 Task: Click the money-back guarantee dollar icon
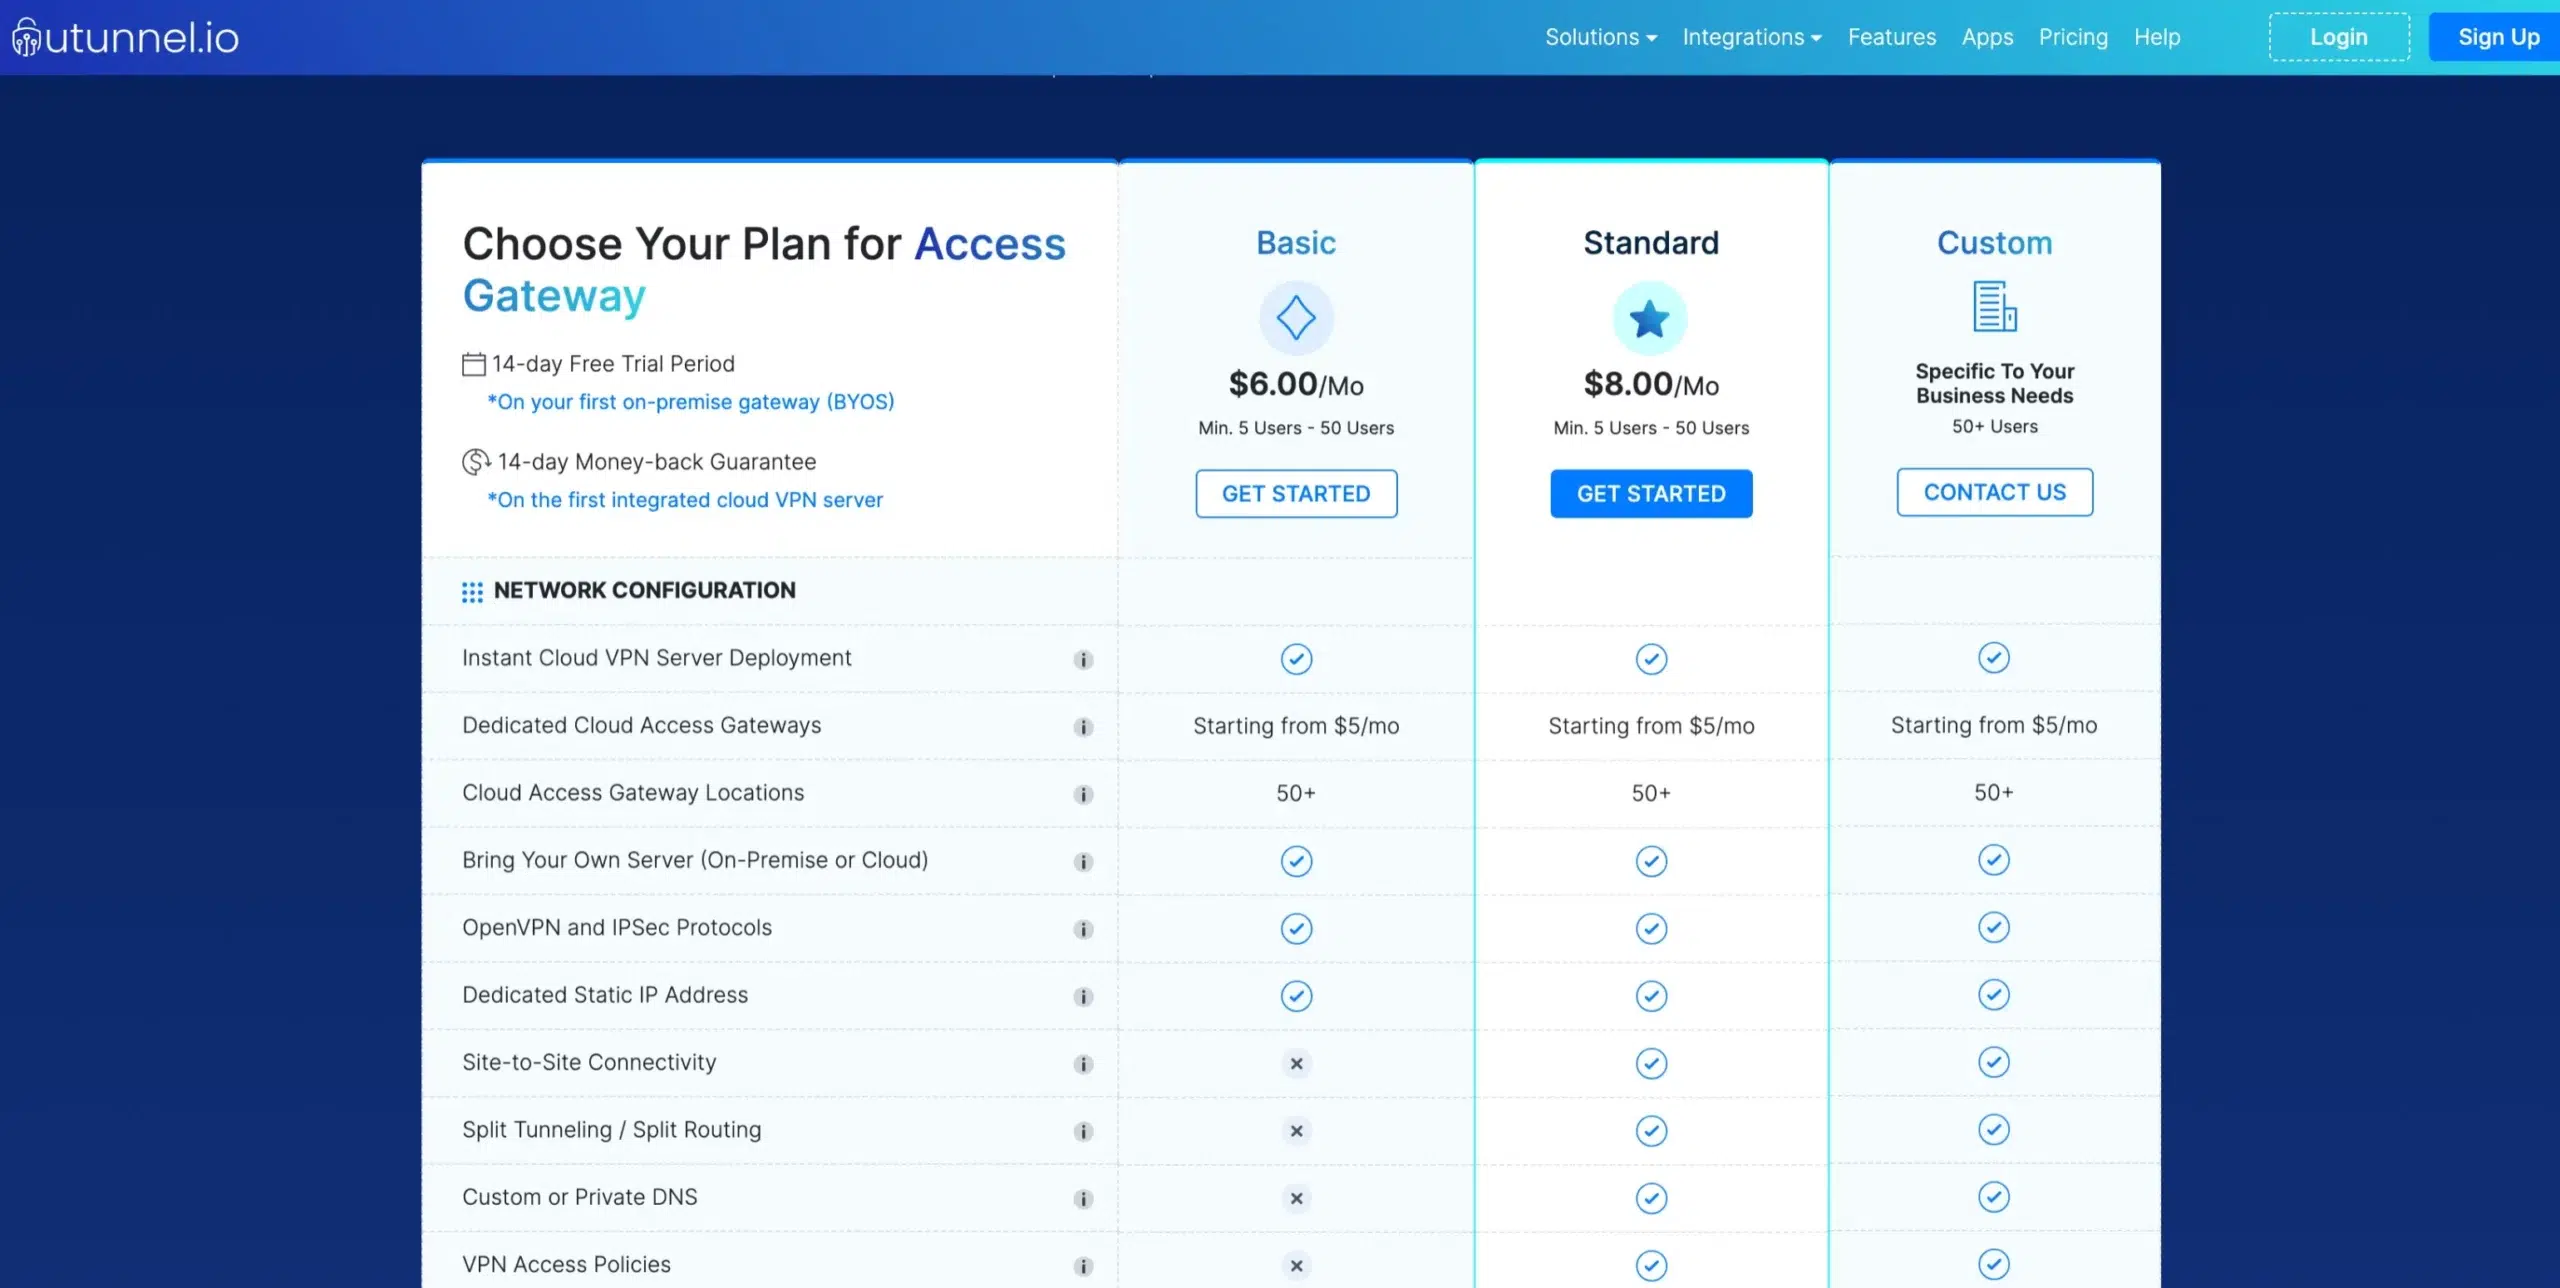[476, 462]
